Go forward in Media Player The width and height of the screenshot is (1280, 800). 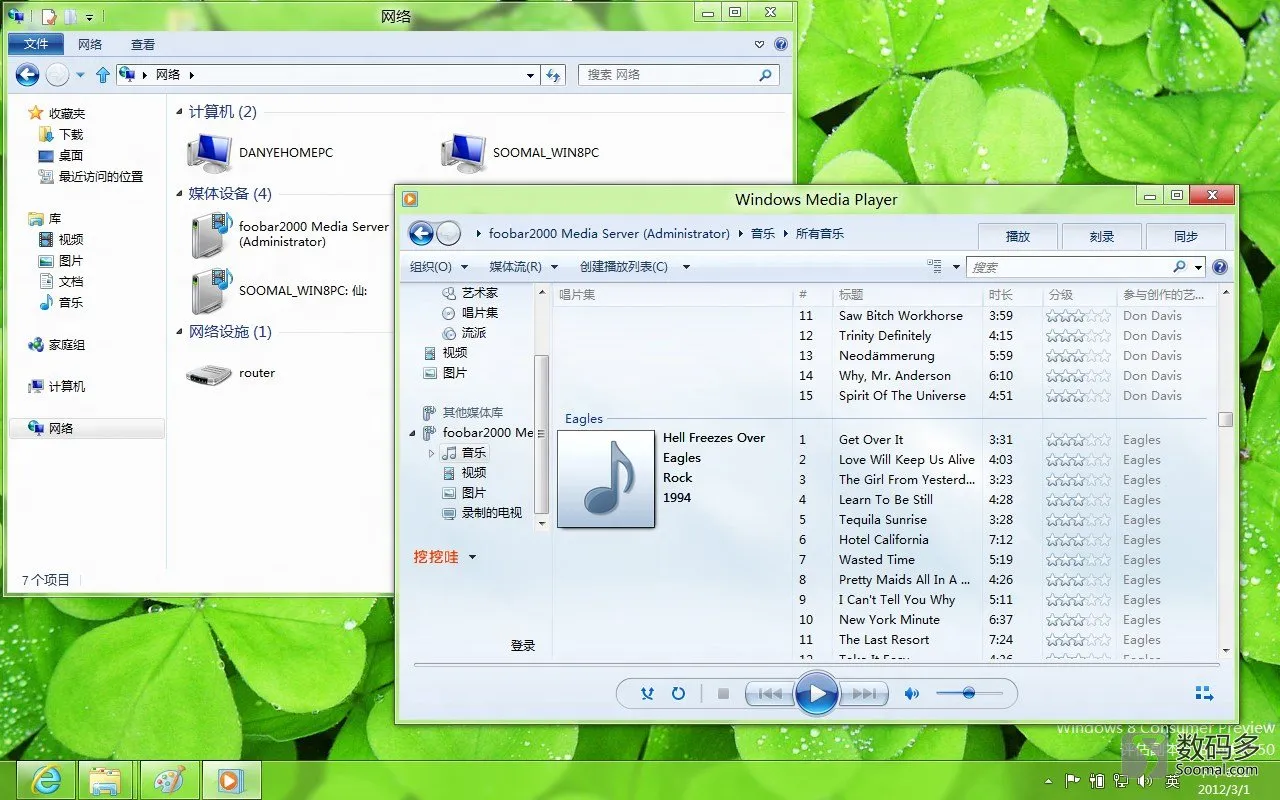click(x=449, y=234)
